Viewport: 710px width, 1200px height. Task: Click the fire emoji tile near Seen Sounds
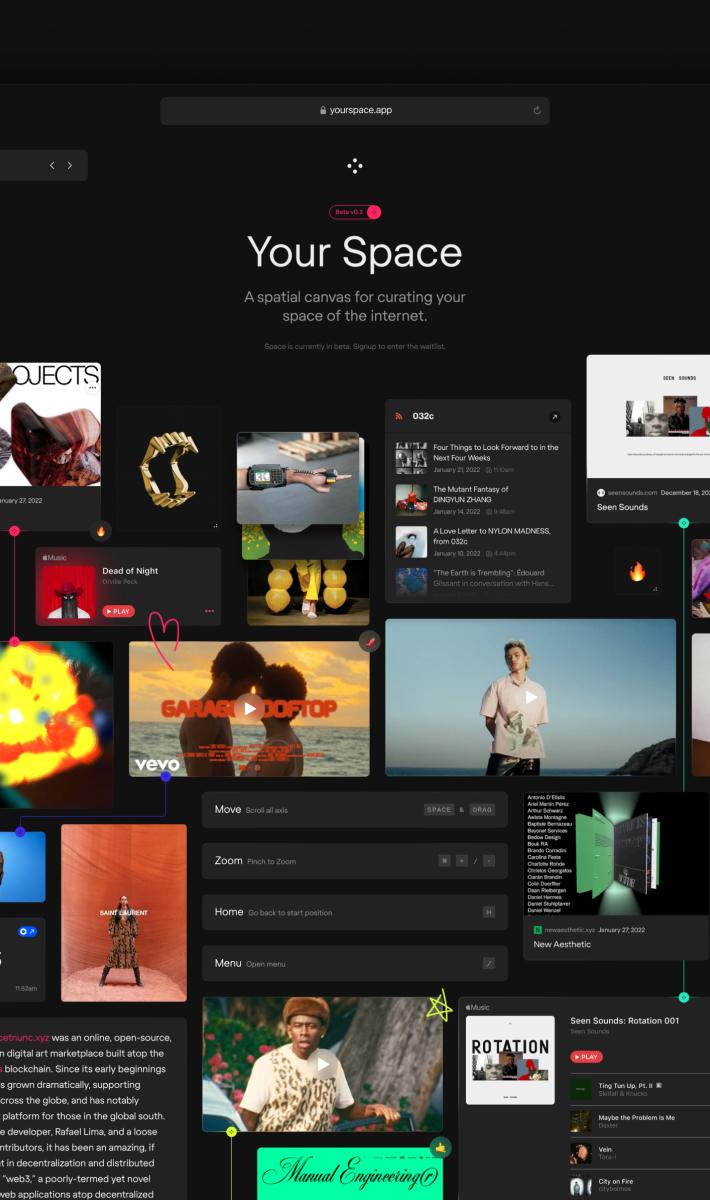click(637, 572)
